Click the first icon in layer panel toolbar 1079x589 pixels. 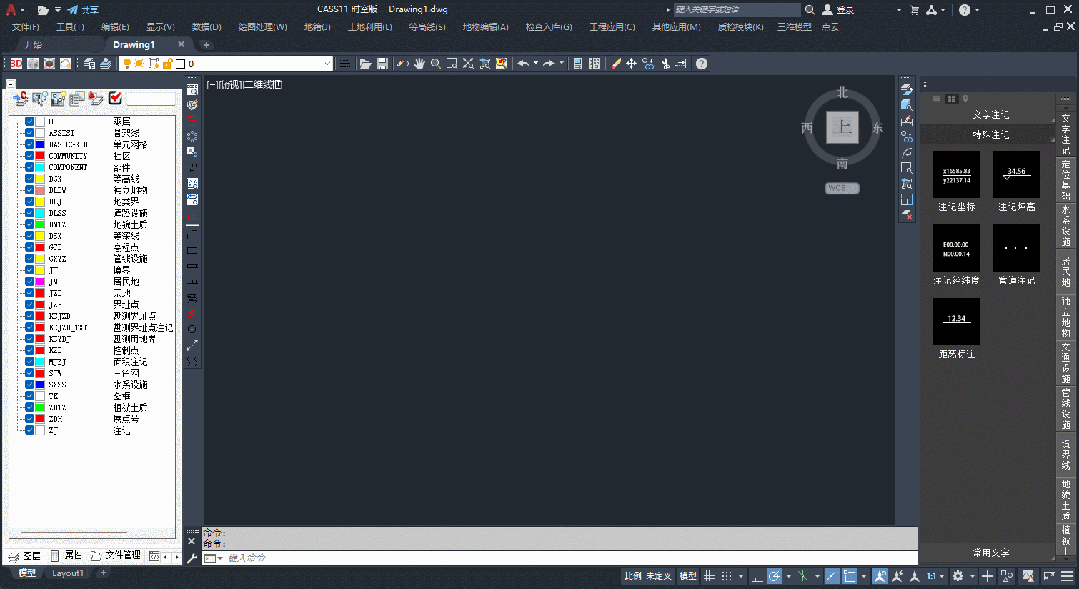coord(21,99)
